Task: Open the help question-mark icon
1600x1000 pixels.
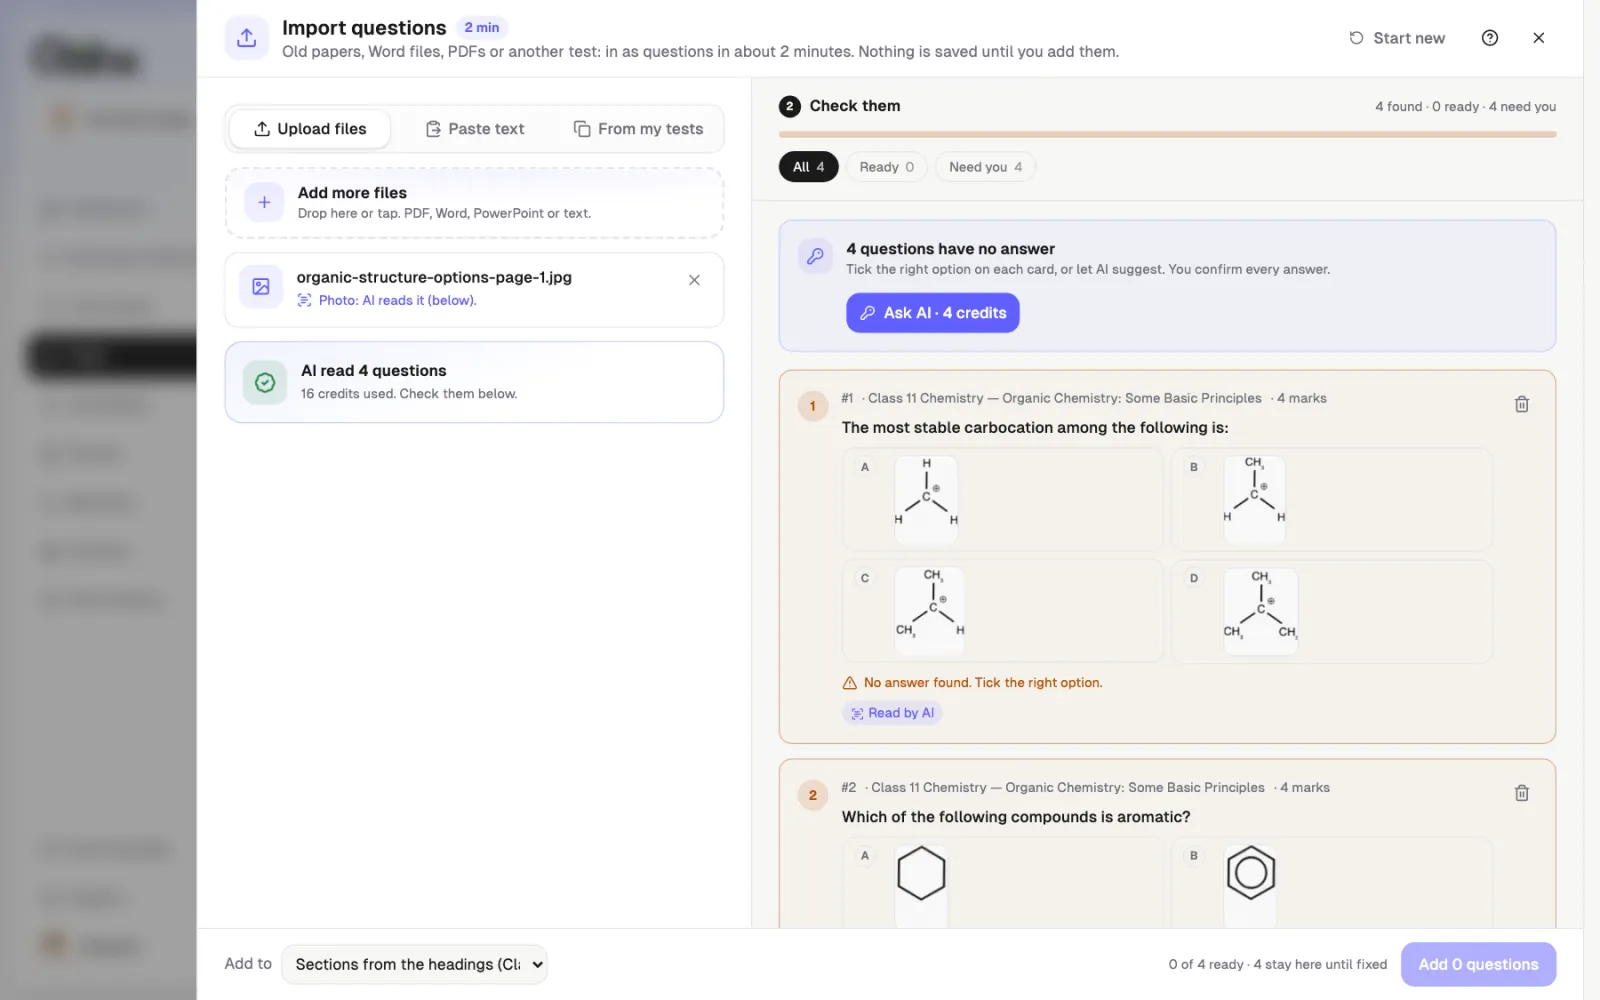Action: (x=1489, y=38)
